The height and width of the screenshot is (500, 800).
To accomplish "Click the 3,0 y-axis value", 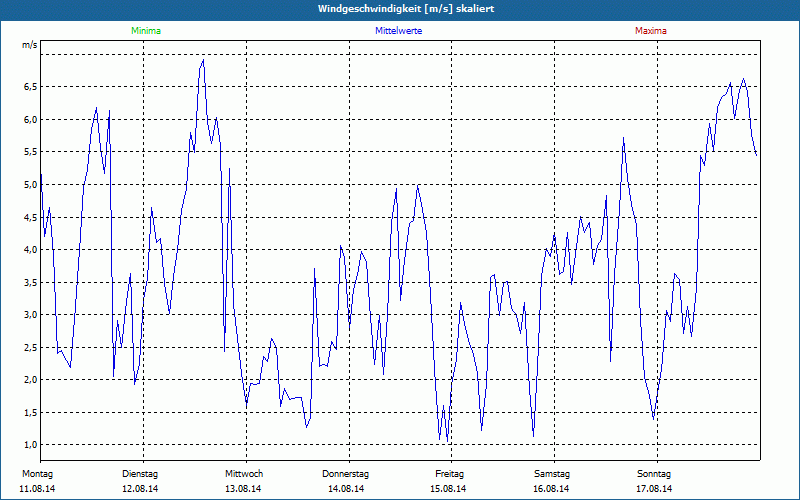I will [x=31, y=315].
